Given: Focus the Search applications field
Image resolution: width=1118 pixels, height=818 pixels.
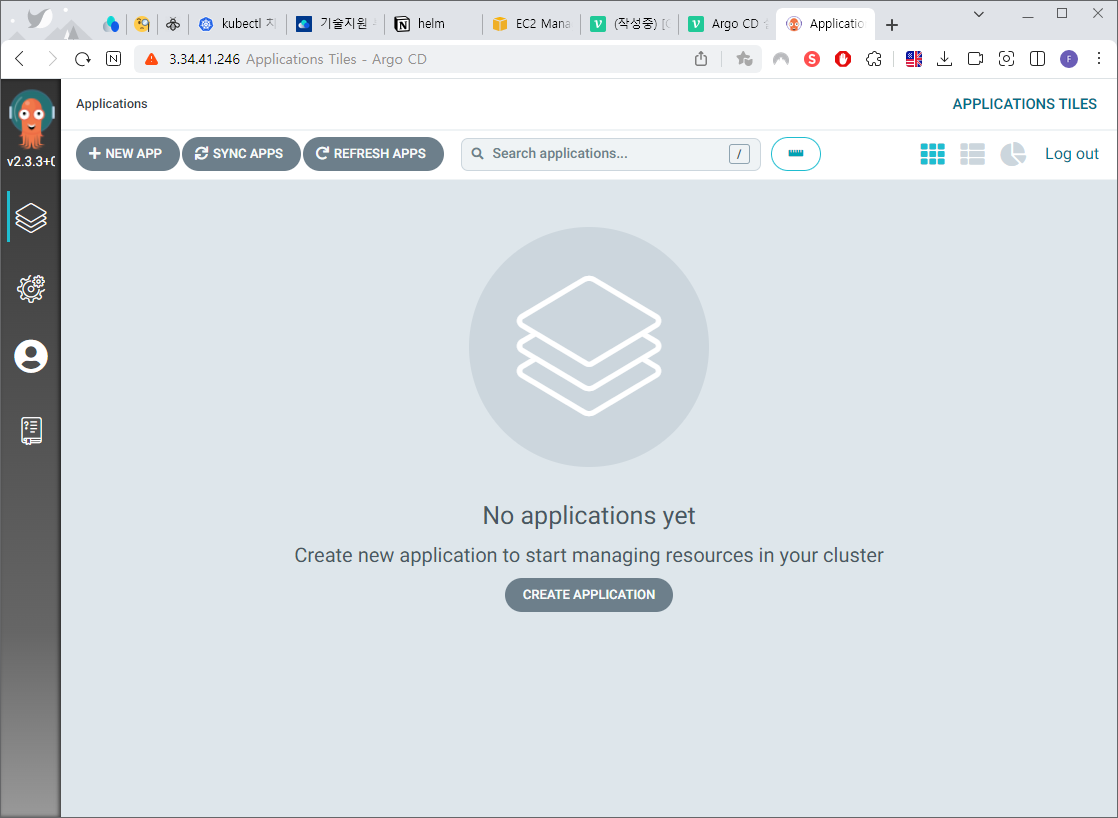Looking at the screenshot, I should click(x=611, y=154).
